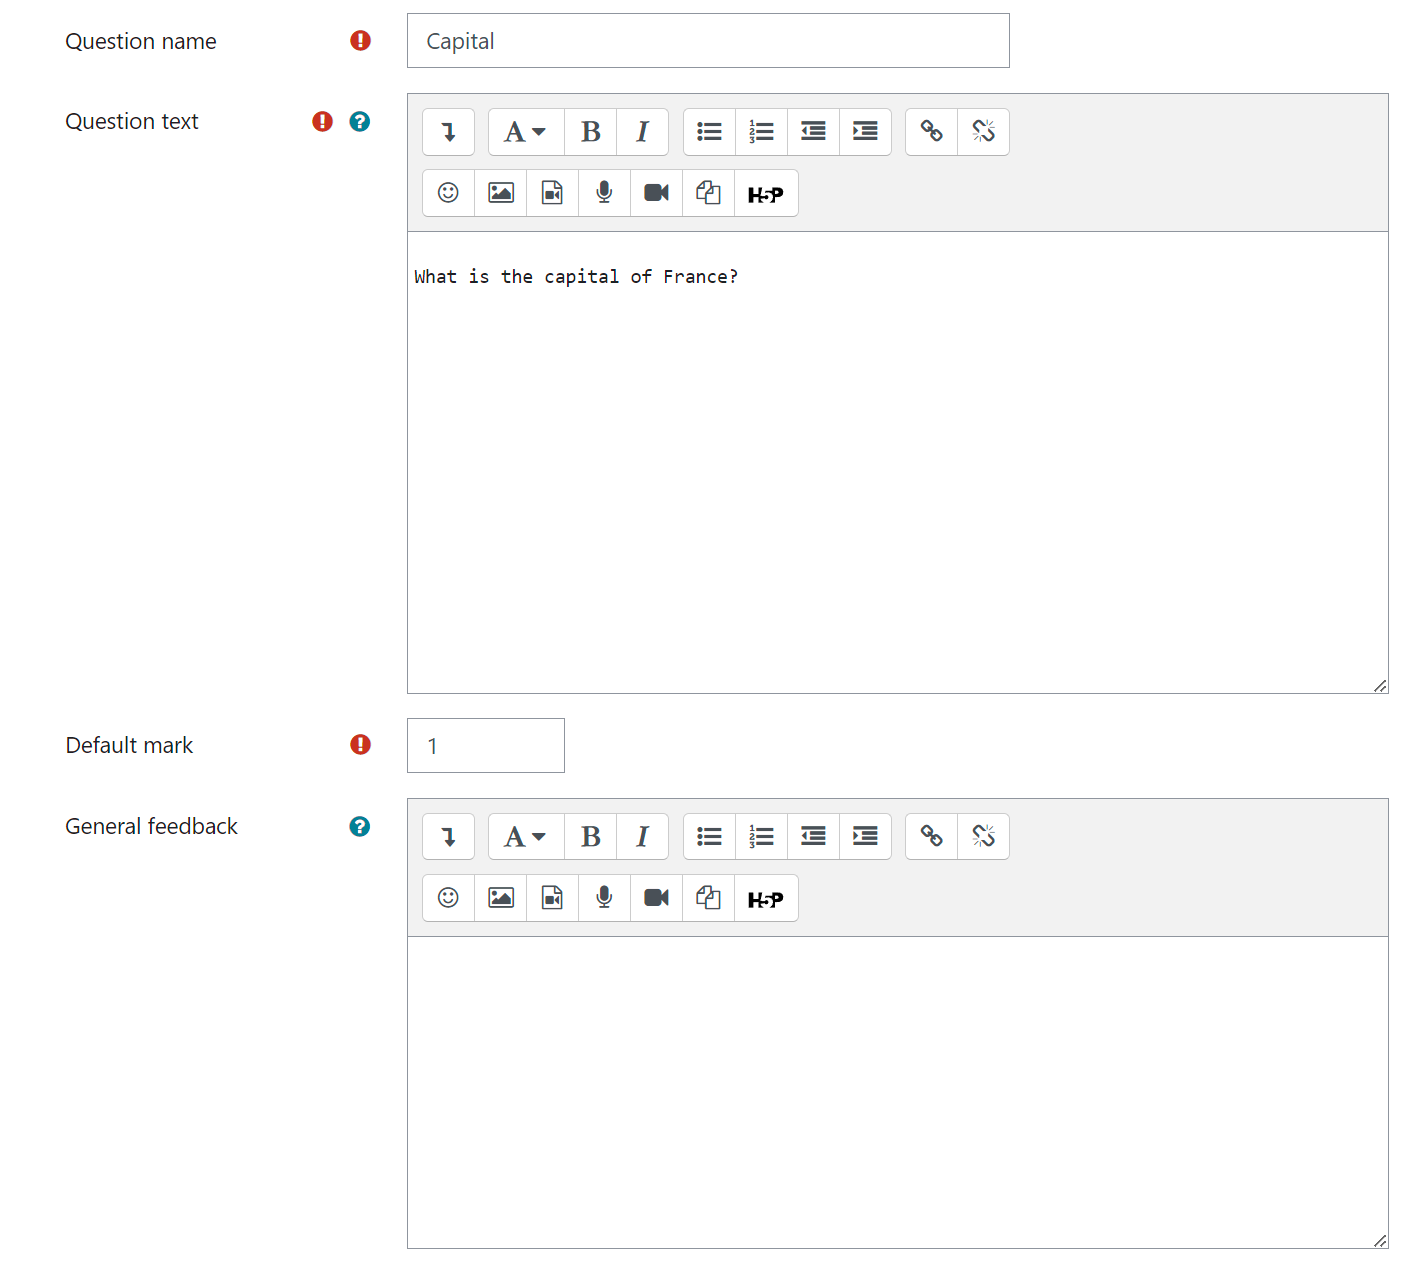Apply bold in Question text editor
The height and width of the screenshot is (1265, 1408).
click(x=591, y=132)
